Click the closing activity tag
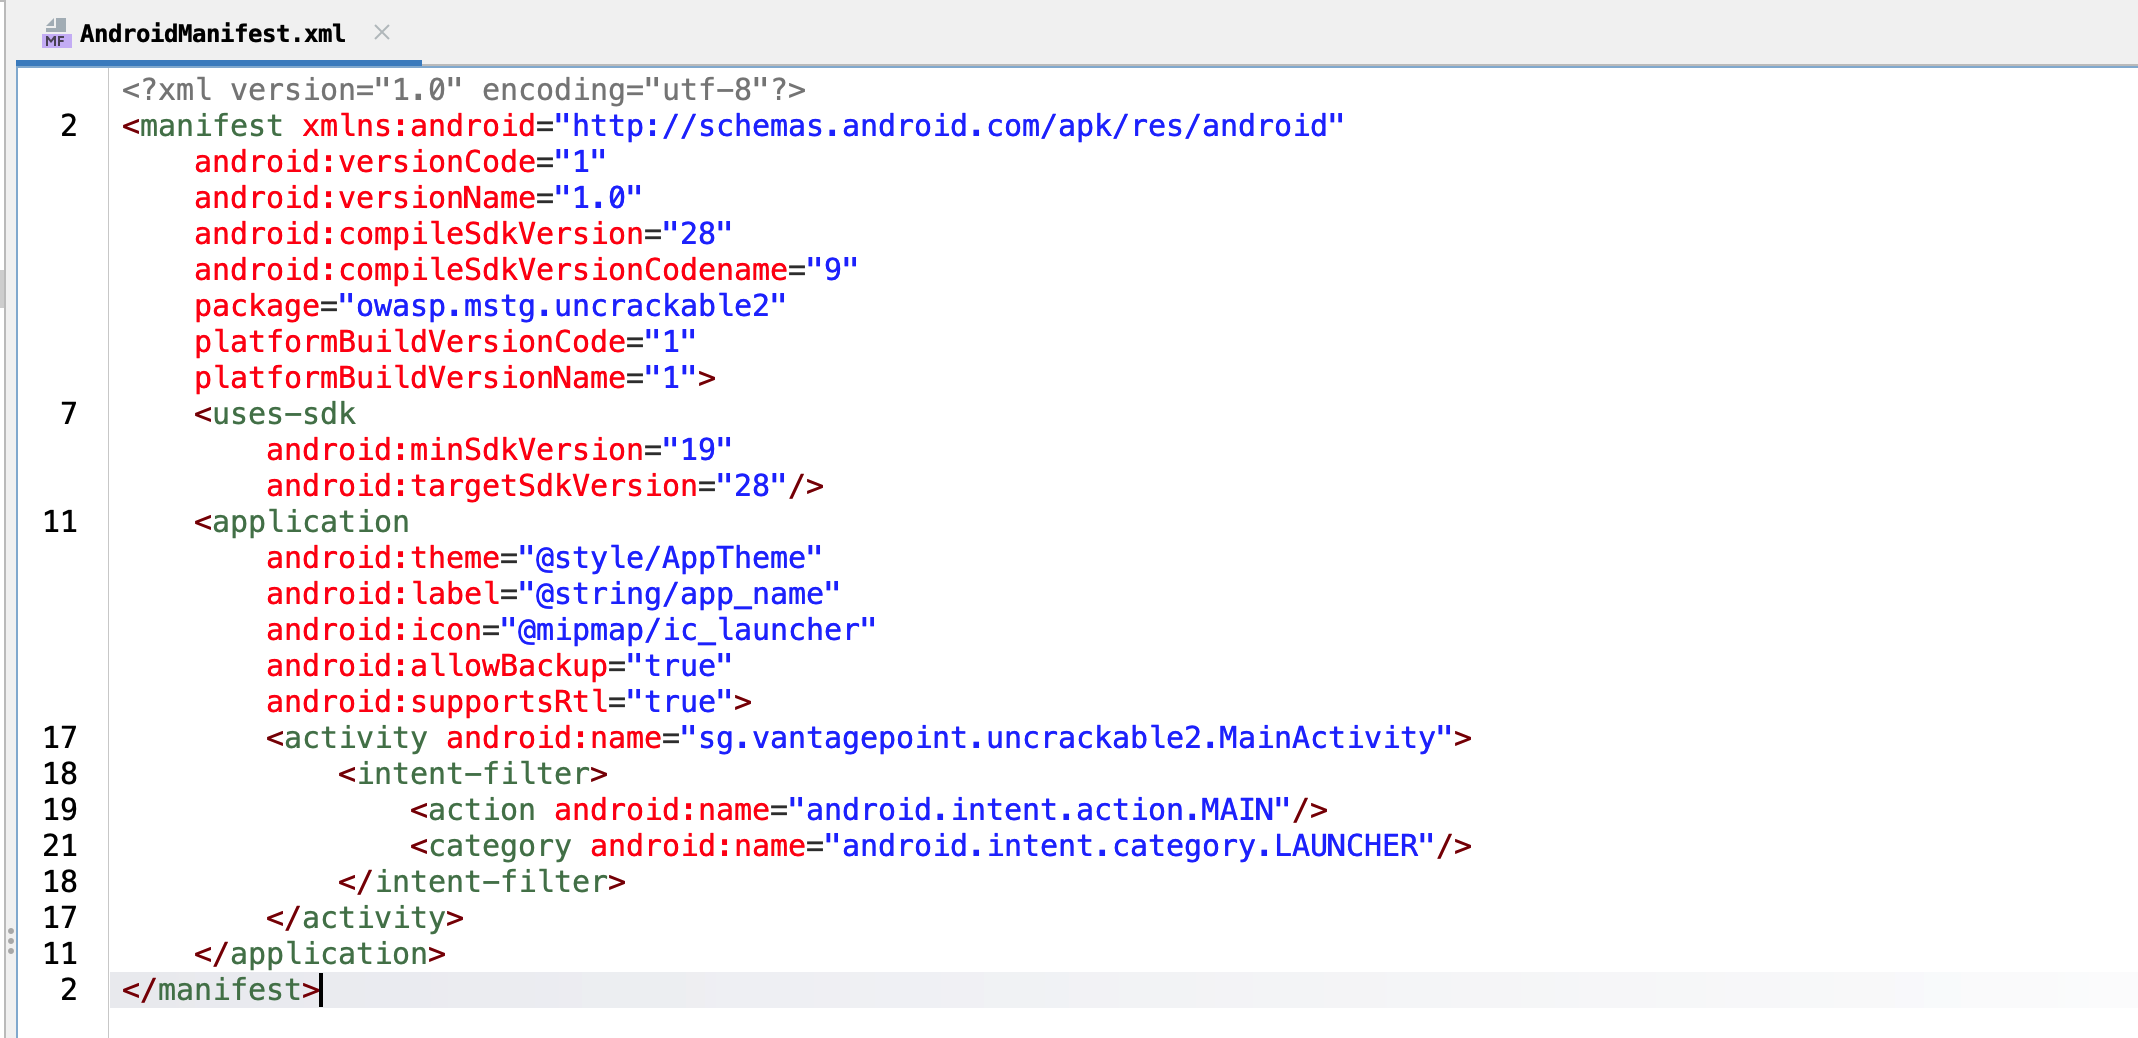The width and height of the screenshot is (2138, 1038). click(x=365, y=918)
